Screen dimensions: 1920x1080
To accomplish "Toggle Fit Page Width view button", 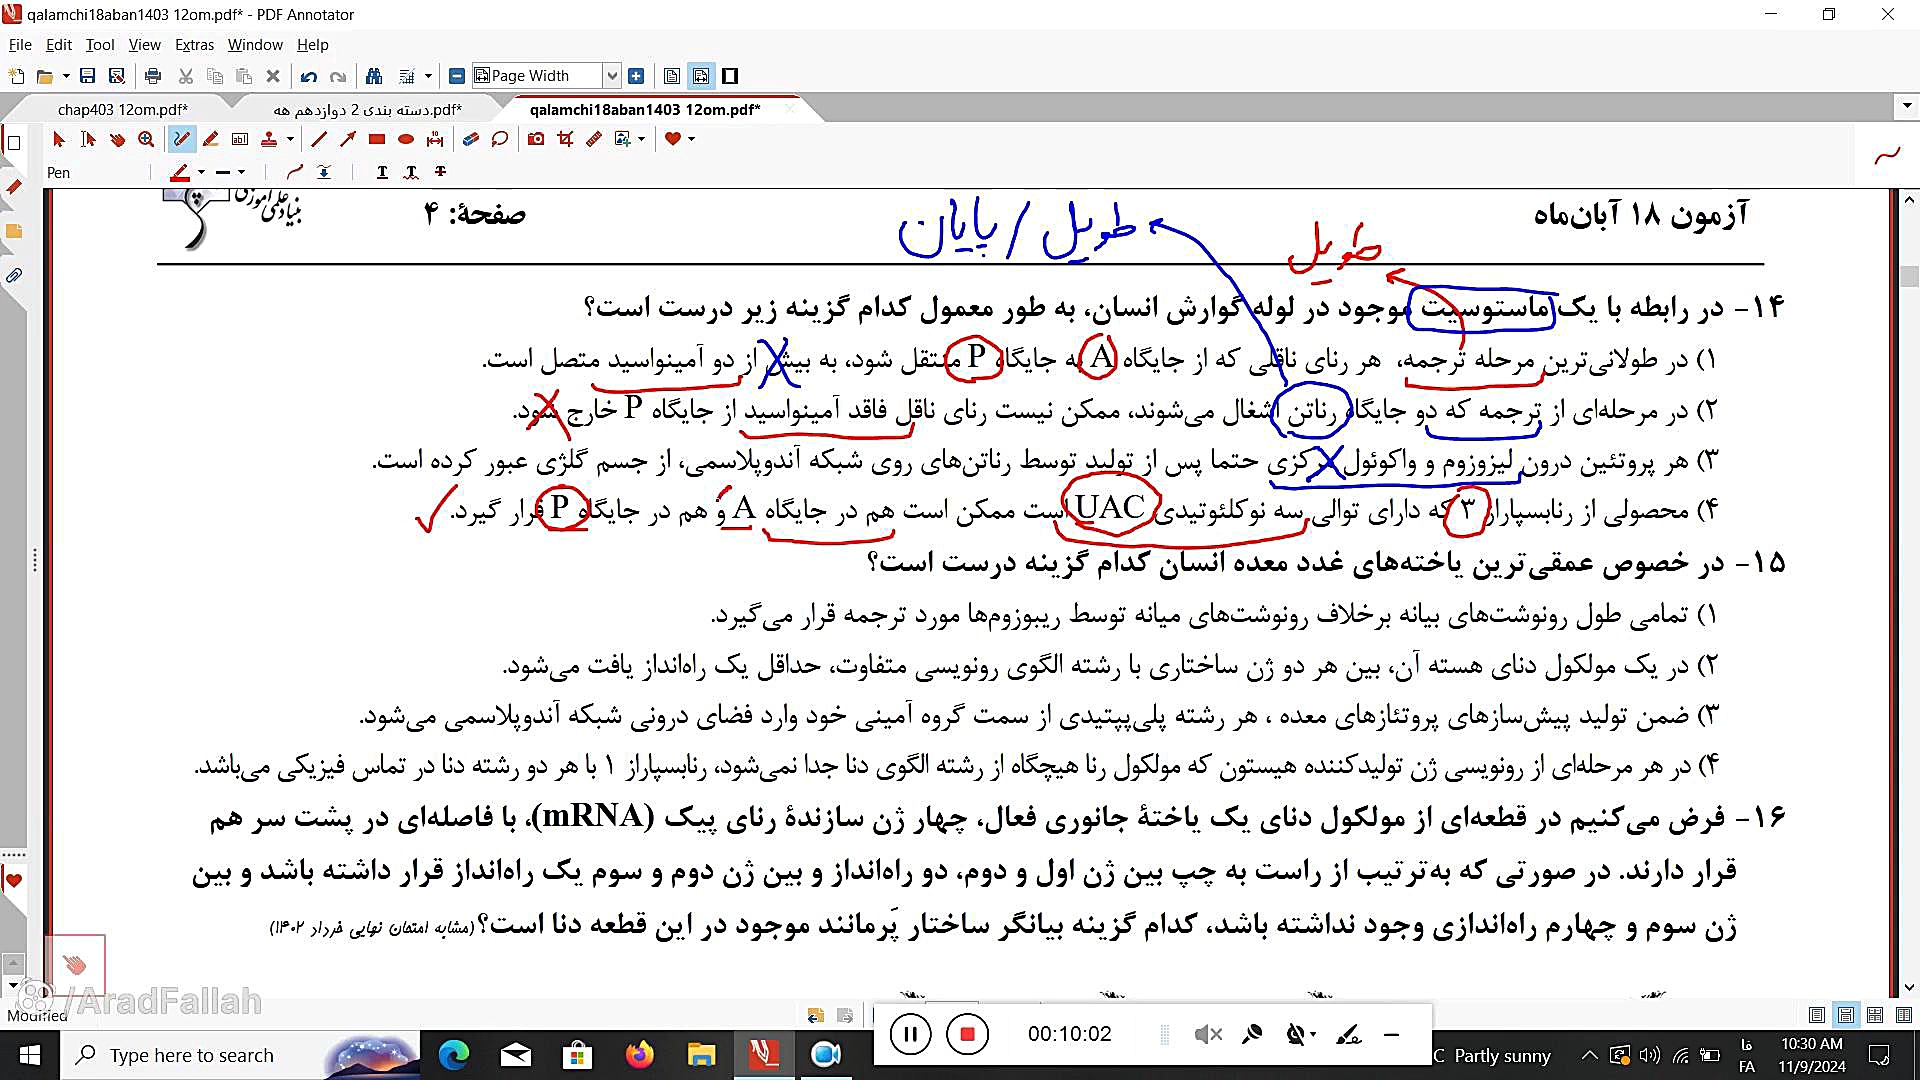I will pos(701,76).
